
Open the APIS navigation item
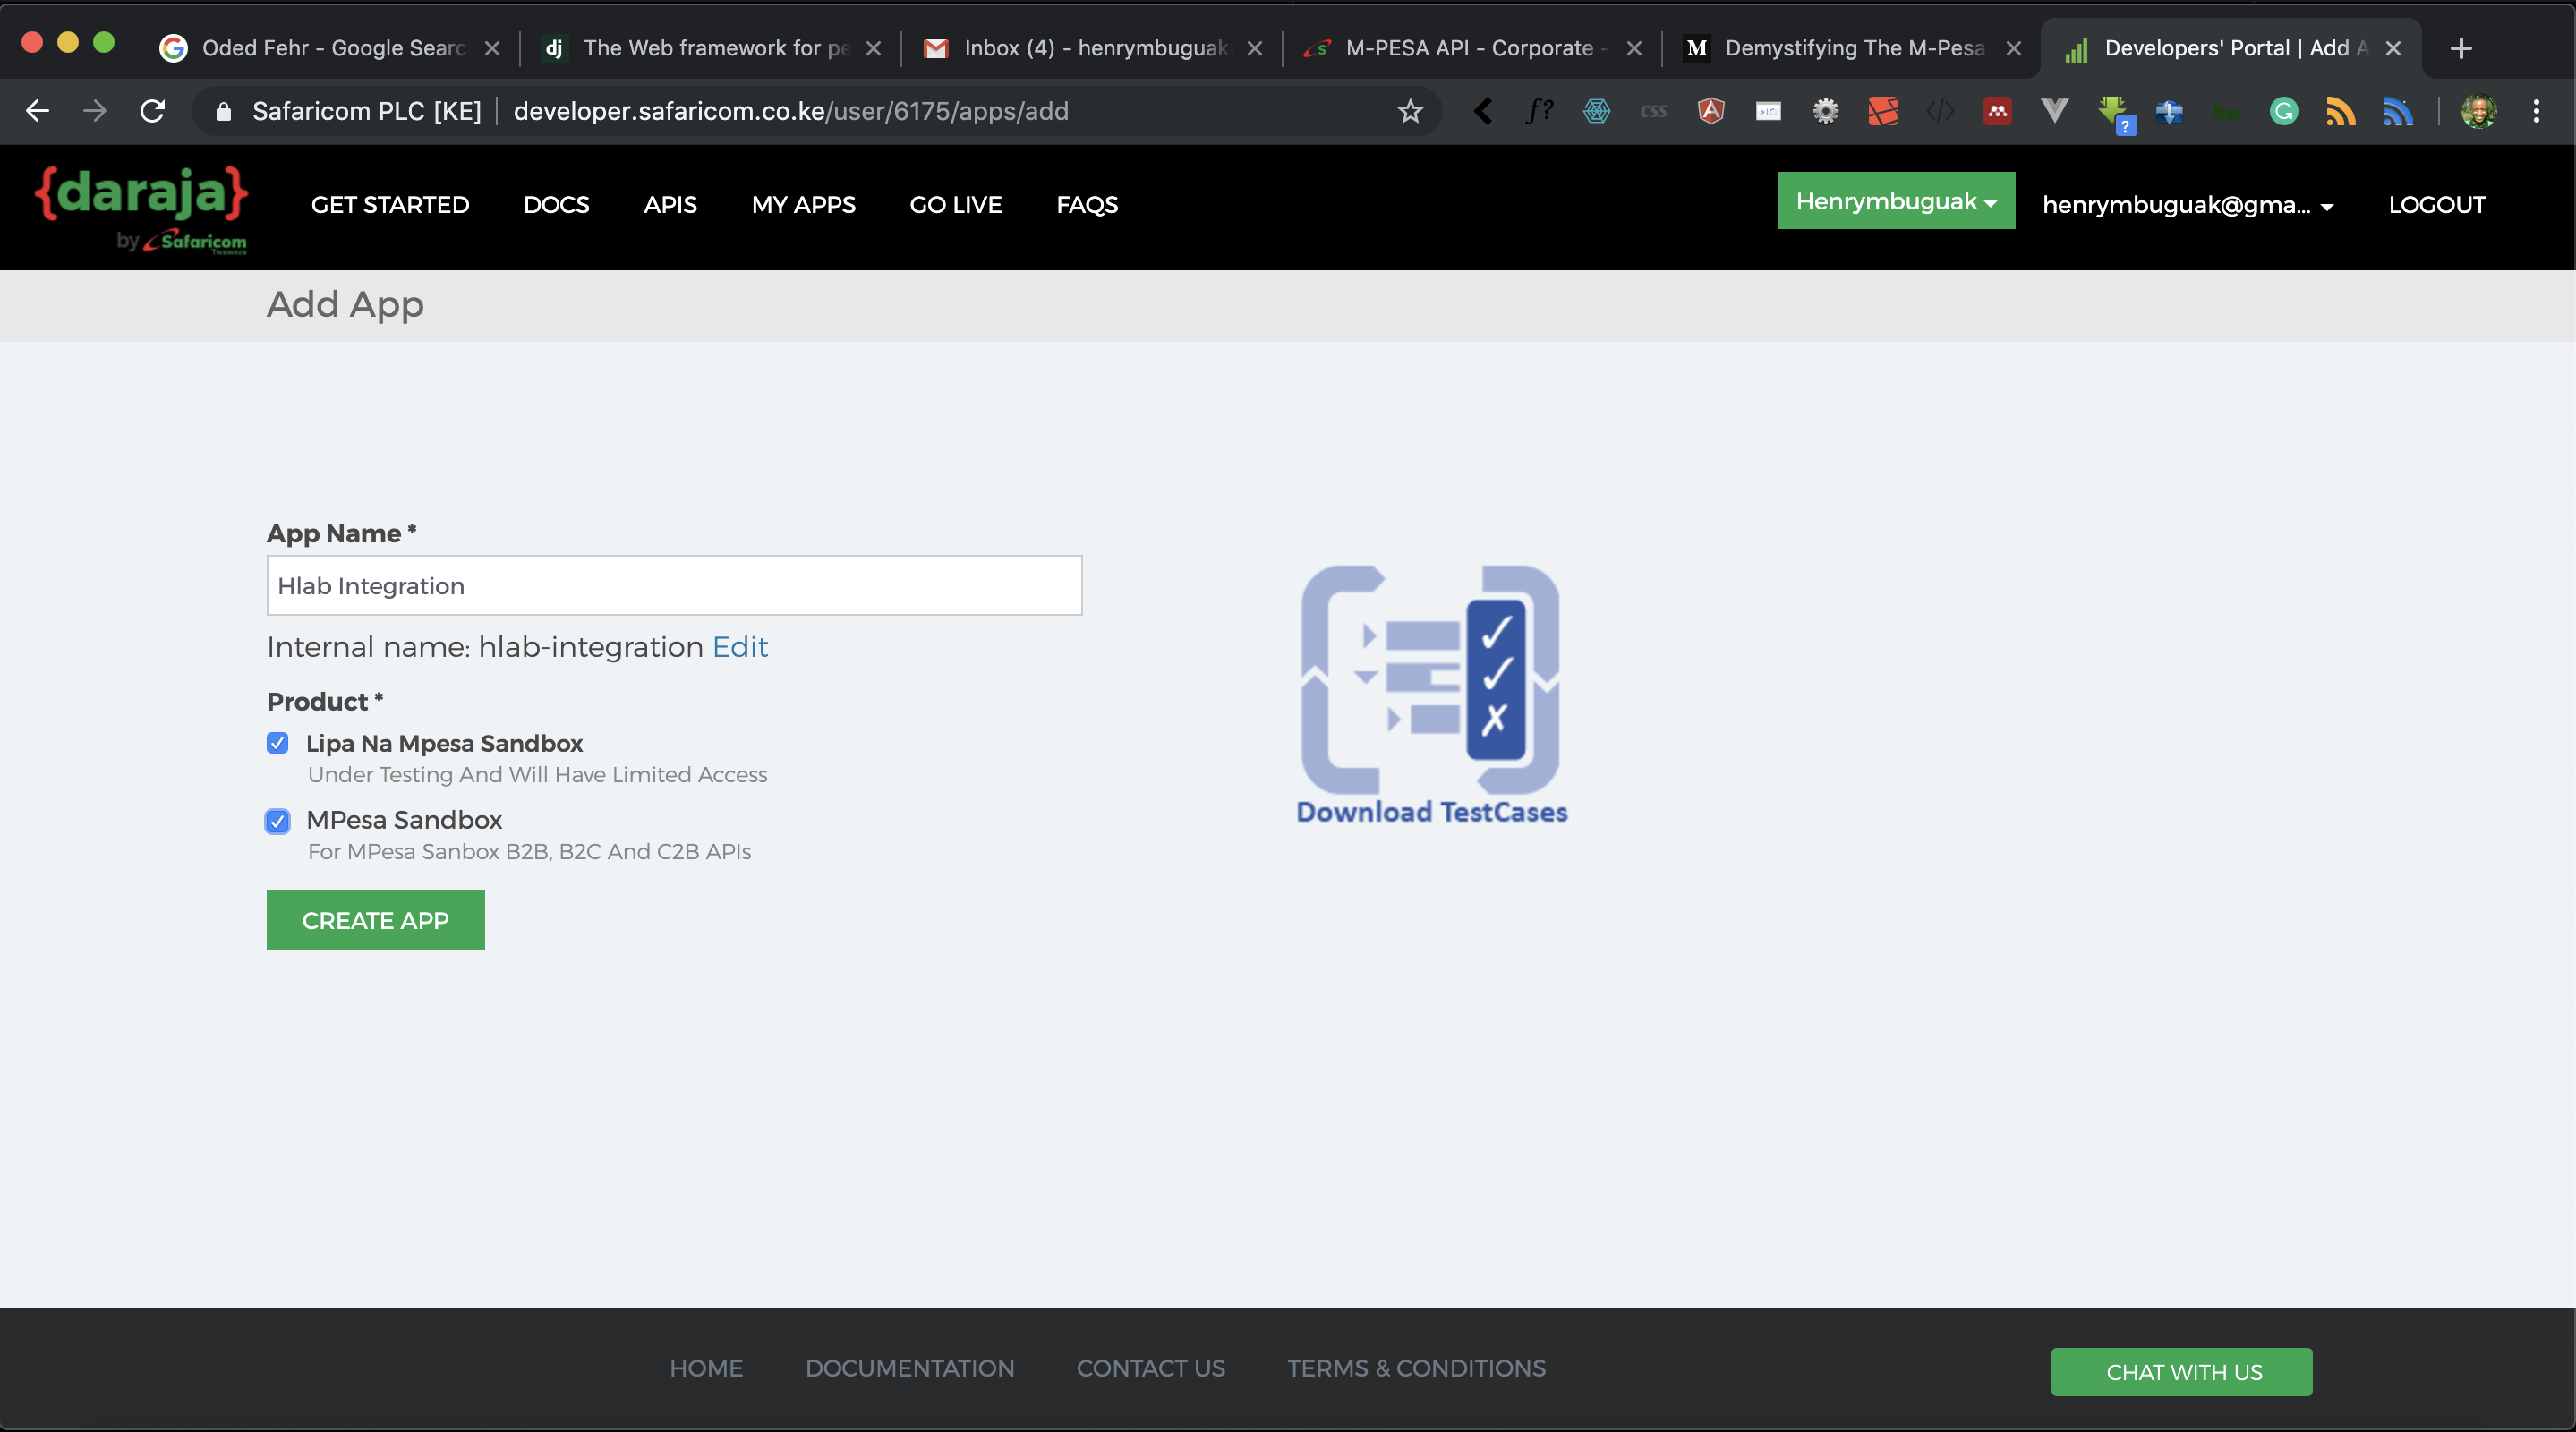(x=670, y=205)
